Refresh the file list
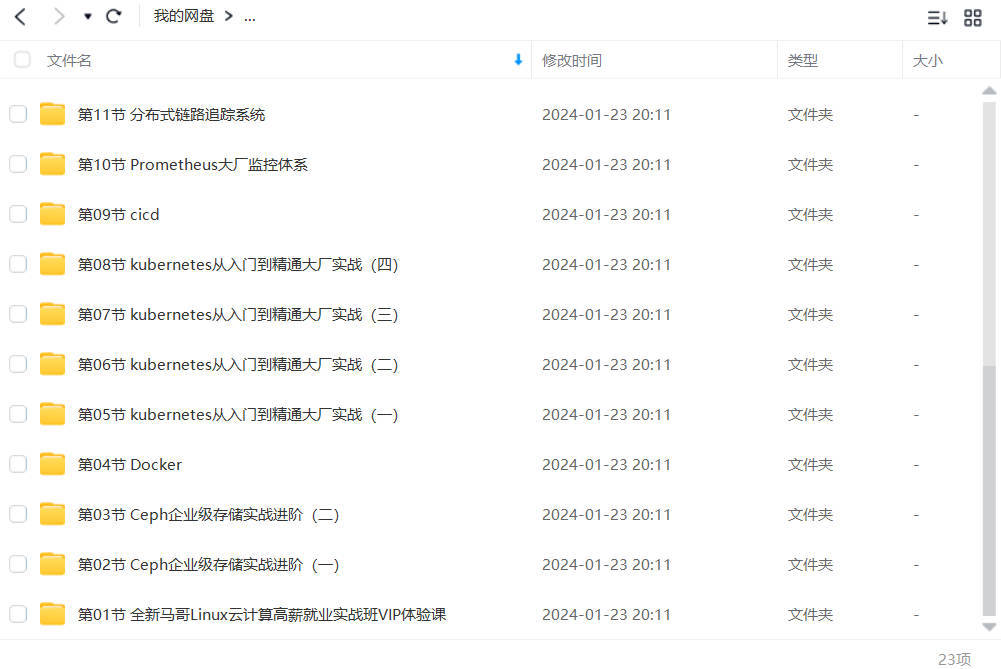Screen dimensions: 1001x669 point(114,17)
